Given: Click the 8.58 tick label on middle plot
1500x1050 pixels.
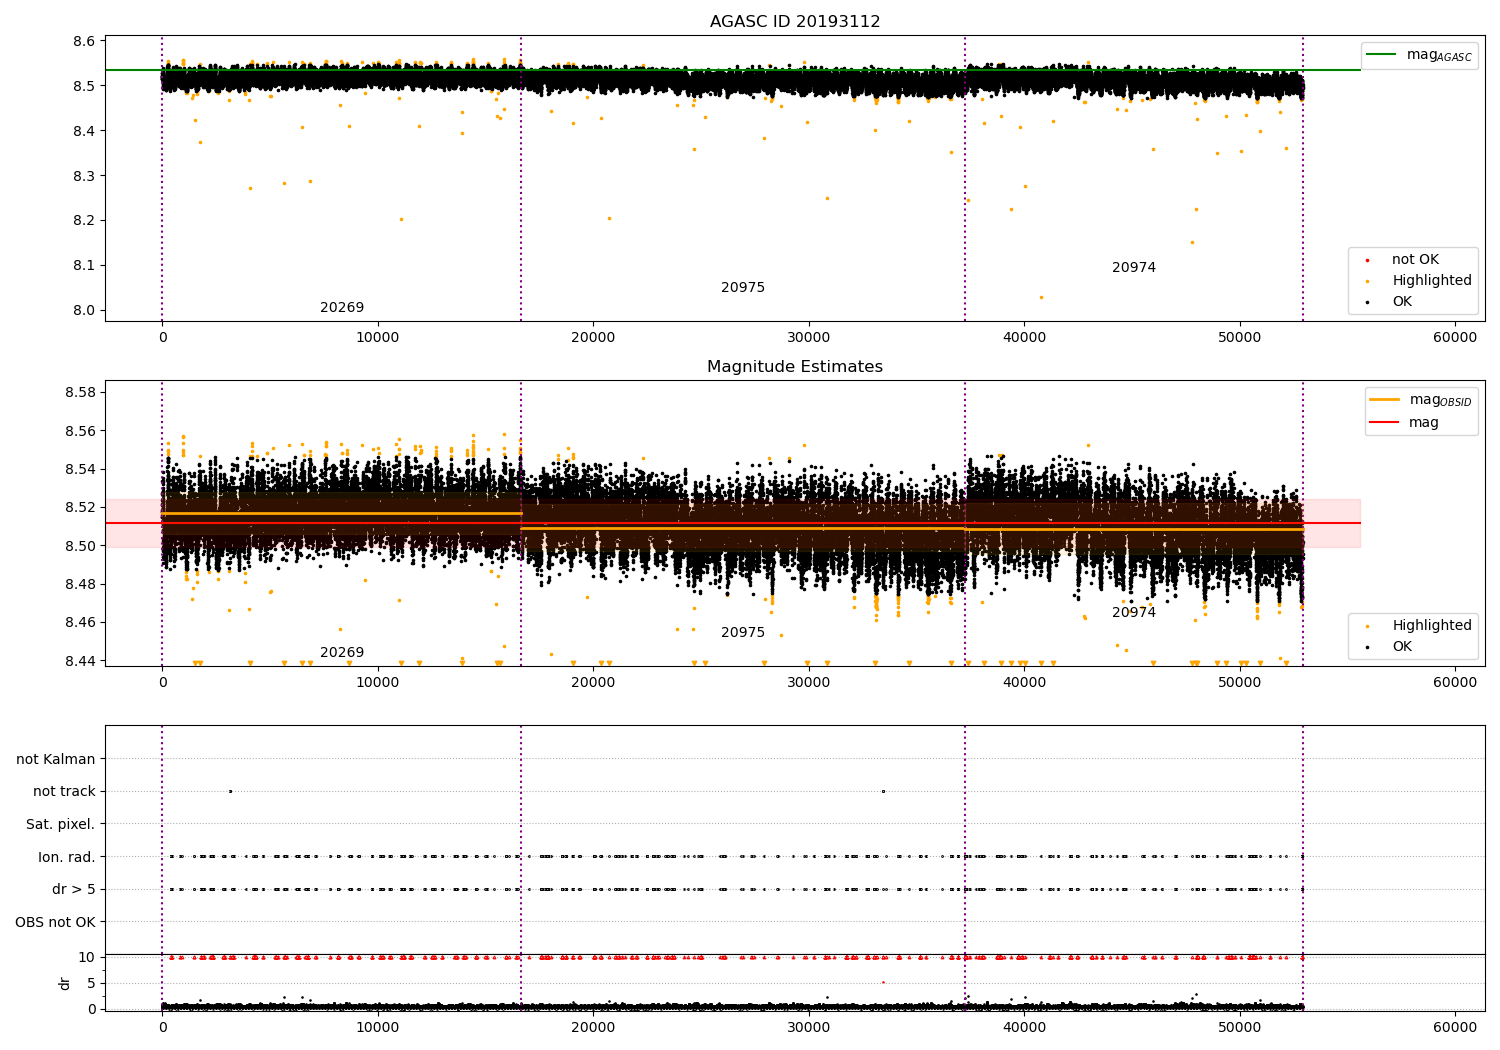Looking at the screenshot, I should click(x=79, y=393).
